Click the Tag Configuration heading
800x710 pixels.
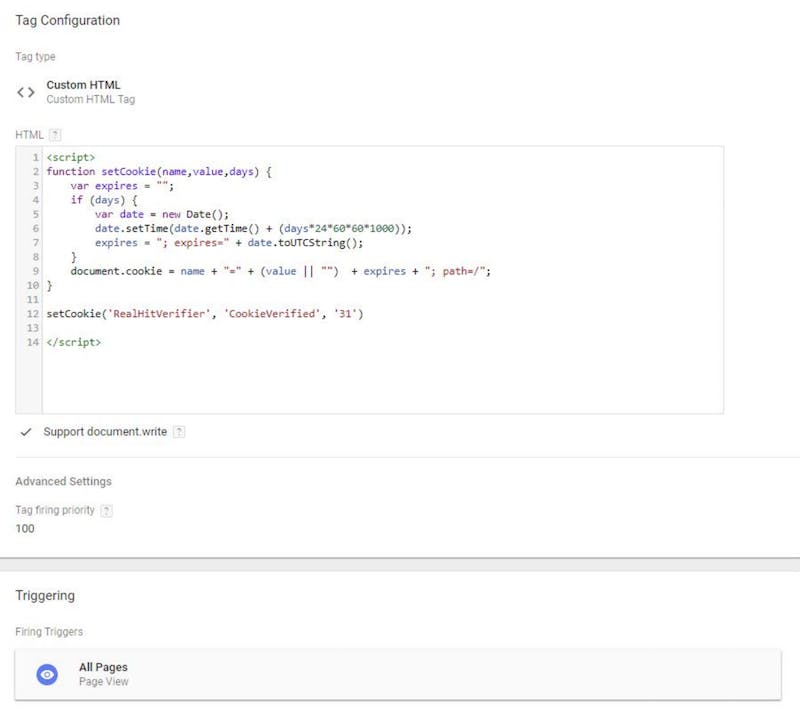pyautogui.click(x=67, y=20)
